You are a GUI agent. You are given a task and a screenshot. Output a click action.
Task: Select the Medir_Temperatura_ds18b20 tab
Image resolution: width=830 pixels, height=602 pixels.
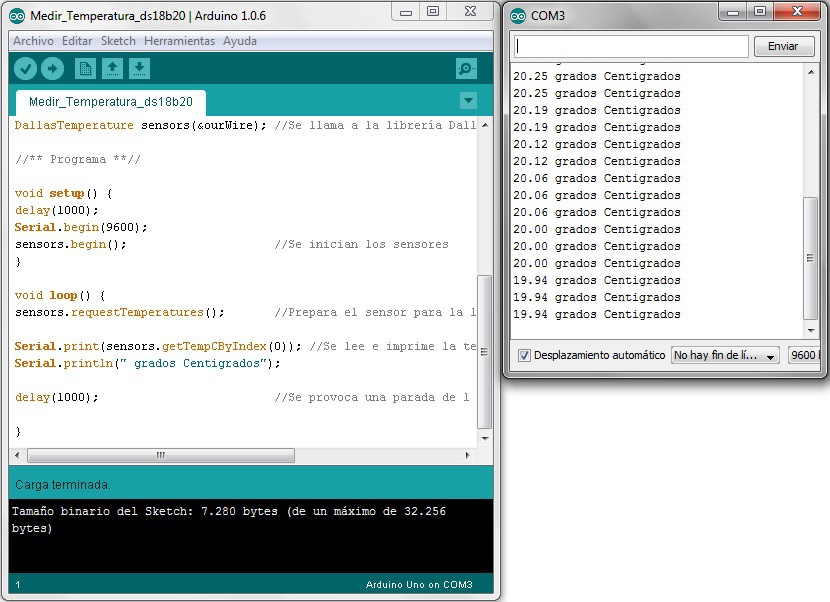[111, 102]
